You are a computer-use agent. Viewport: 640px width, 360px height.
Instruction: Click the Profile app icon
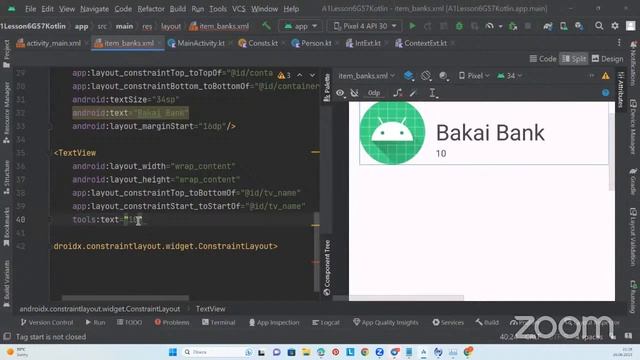[x=489, y=26]
